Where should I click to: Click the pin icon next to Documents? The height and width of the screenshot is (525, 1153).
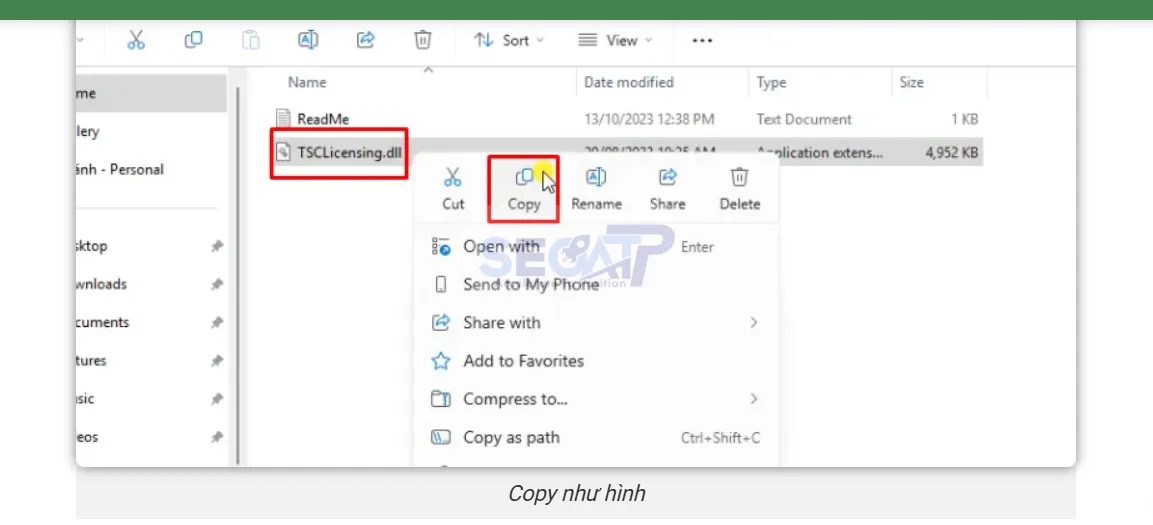click(x=217, y=323)
